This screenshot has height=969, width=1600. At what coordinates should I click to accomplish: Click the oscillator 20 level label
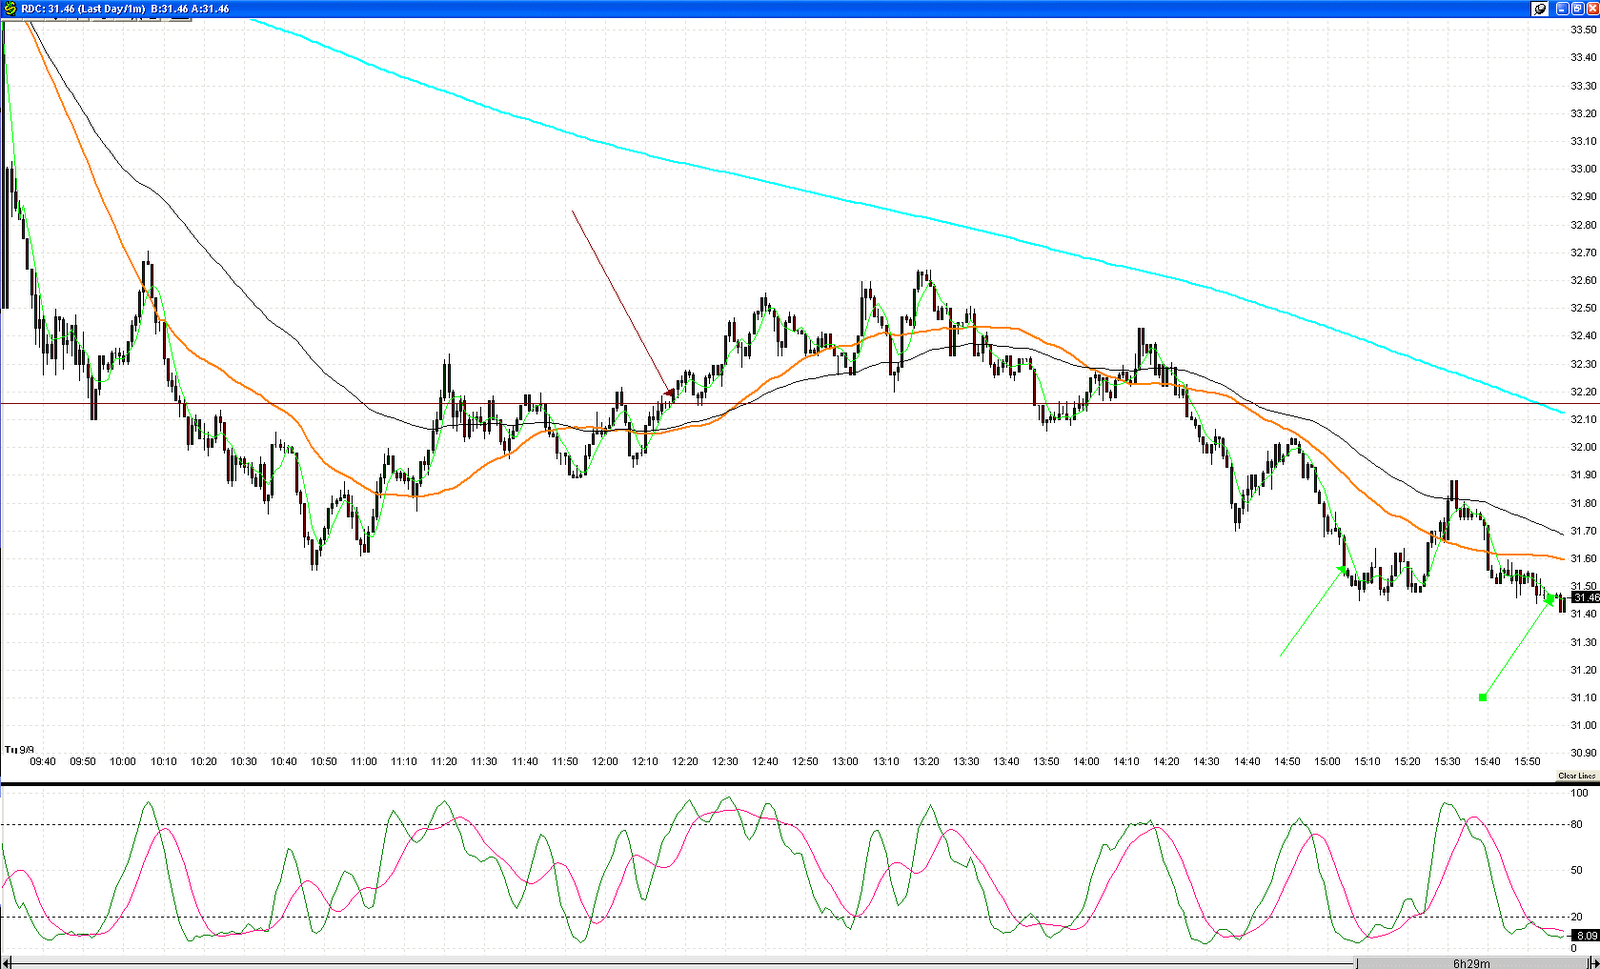coord(1577,916)
